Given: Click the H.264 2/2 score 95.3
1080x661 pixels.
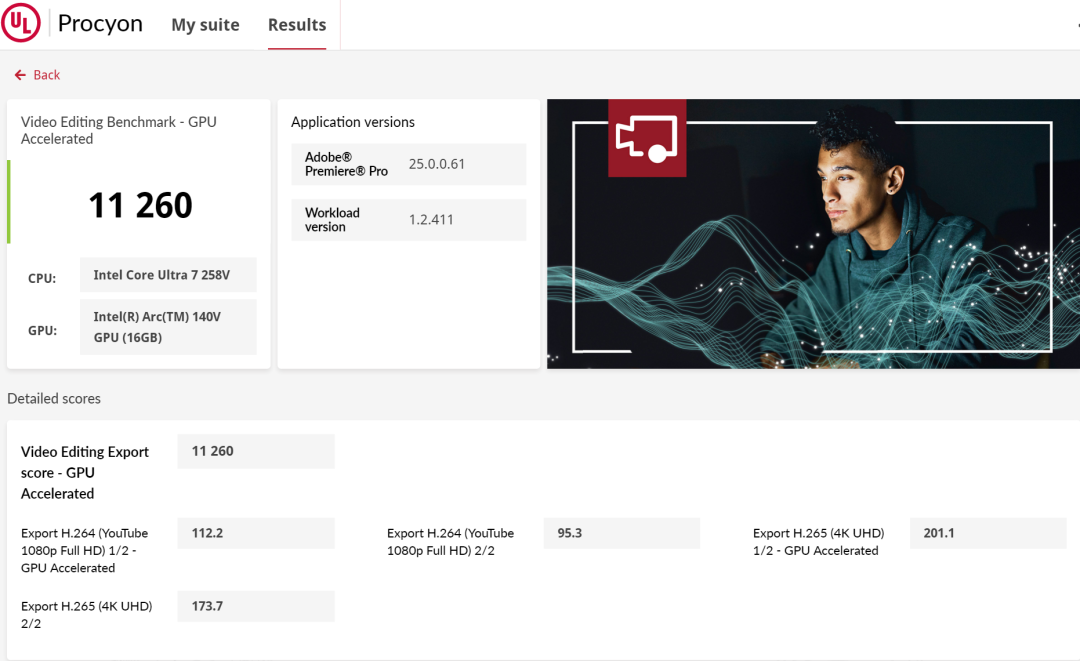Looking at the screenshot, I should [x=621, y=533].
